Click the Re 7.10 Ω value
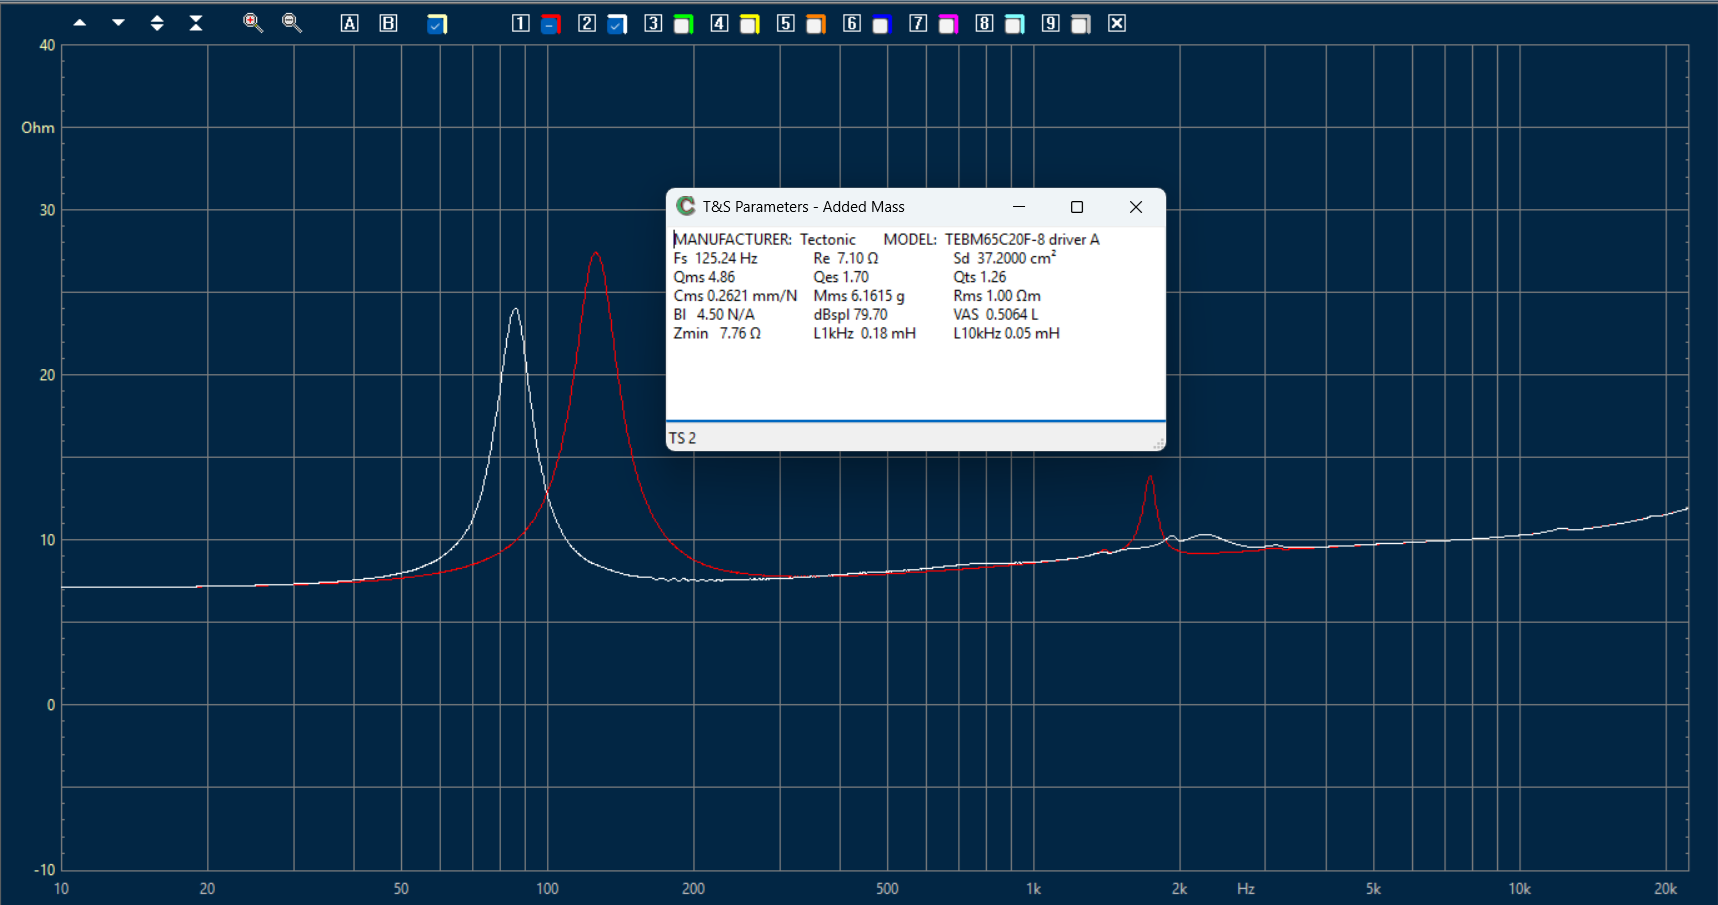 pos(846,258)
